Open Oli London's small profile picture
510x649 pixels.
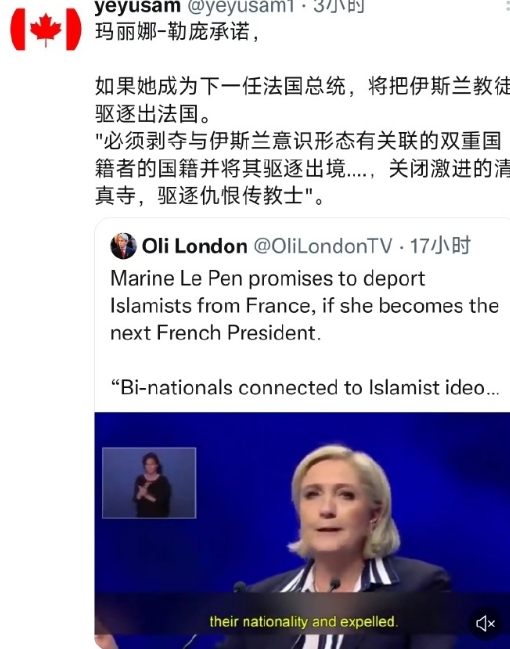click(123, 246)
